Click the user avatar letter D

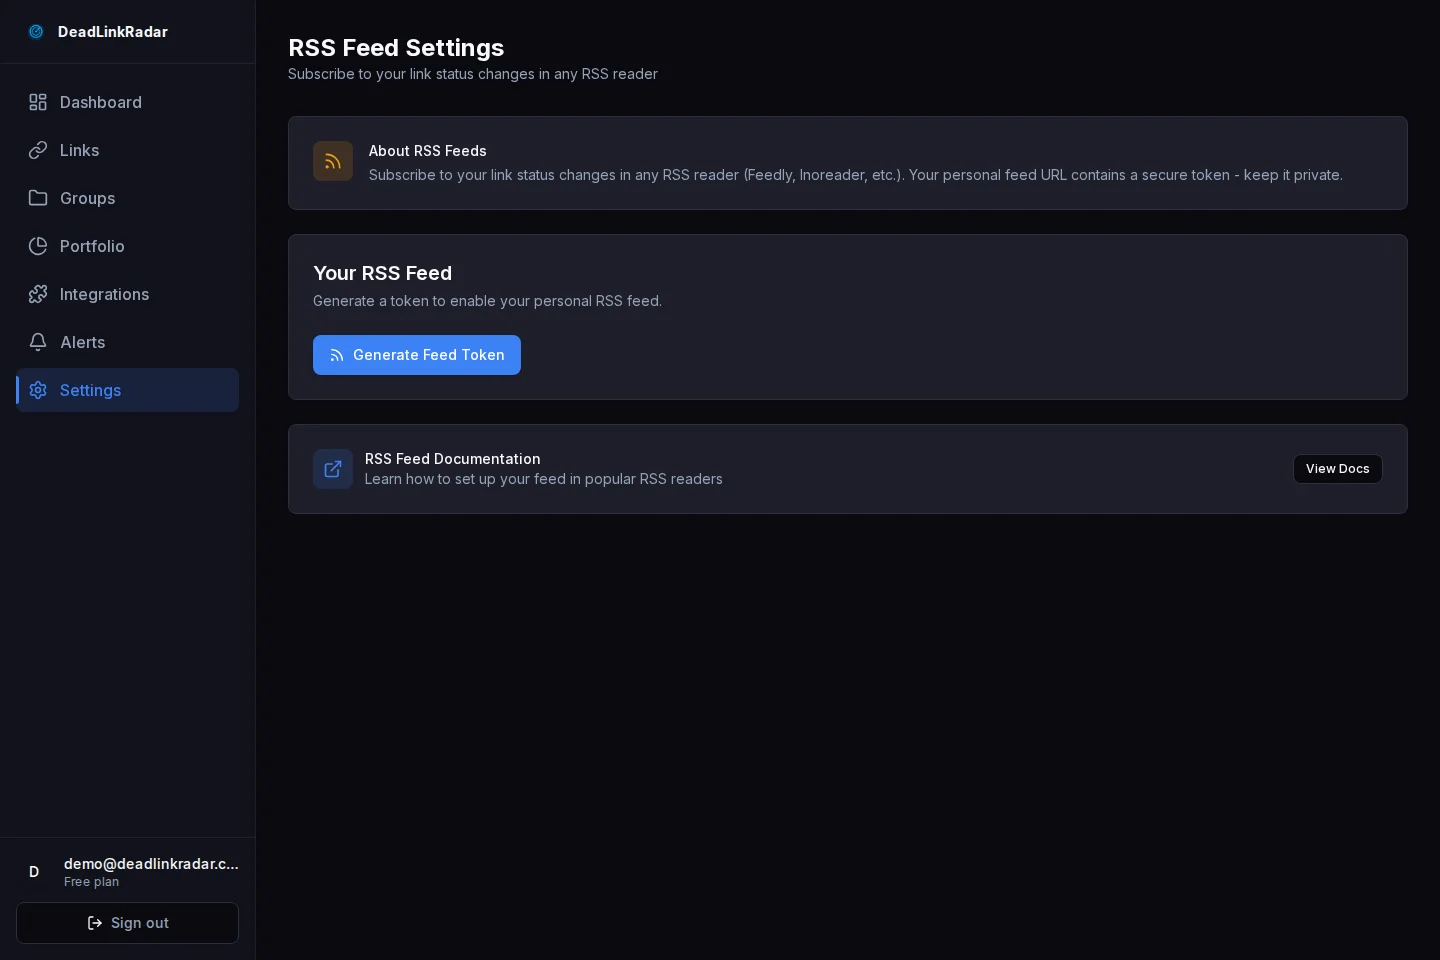[34, 872]
